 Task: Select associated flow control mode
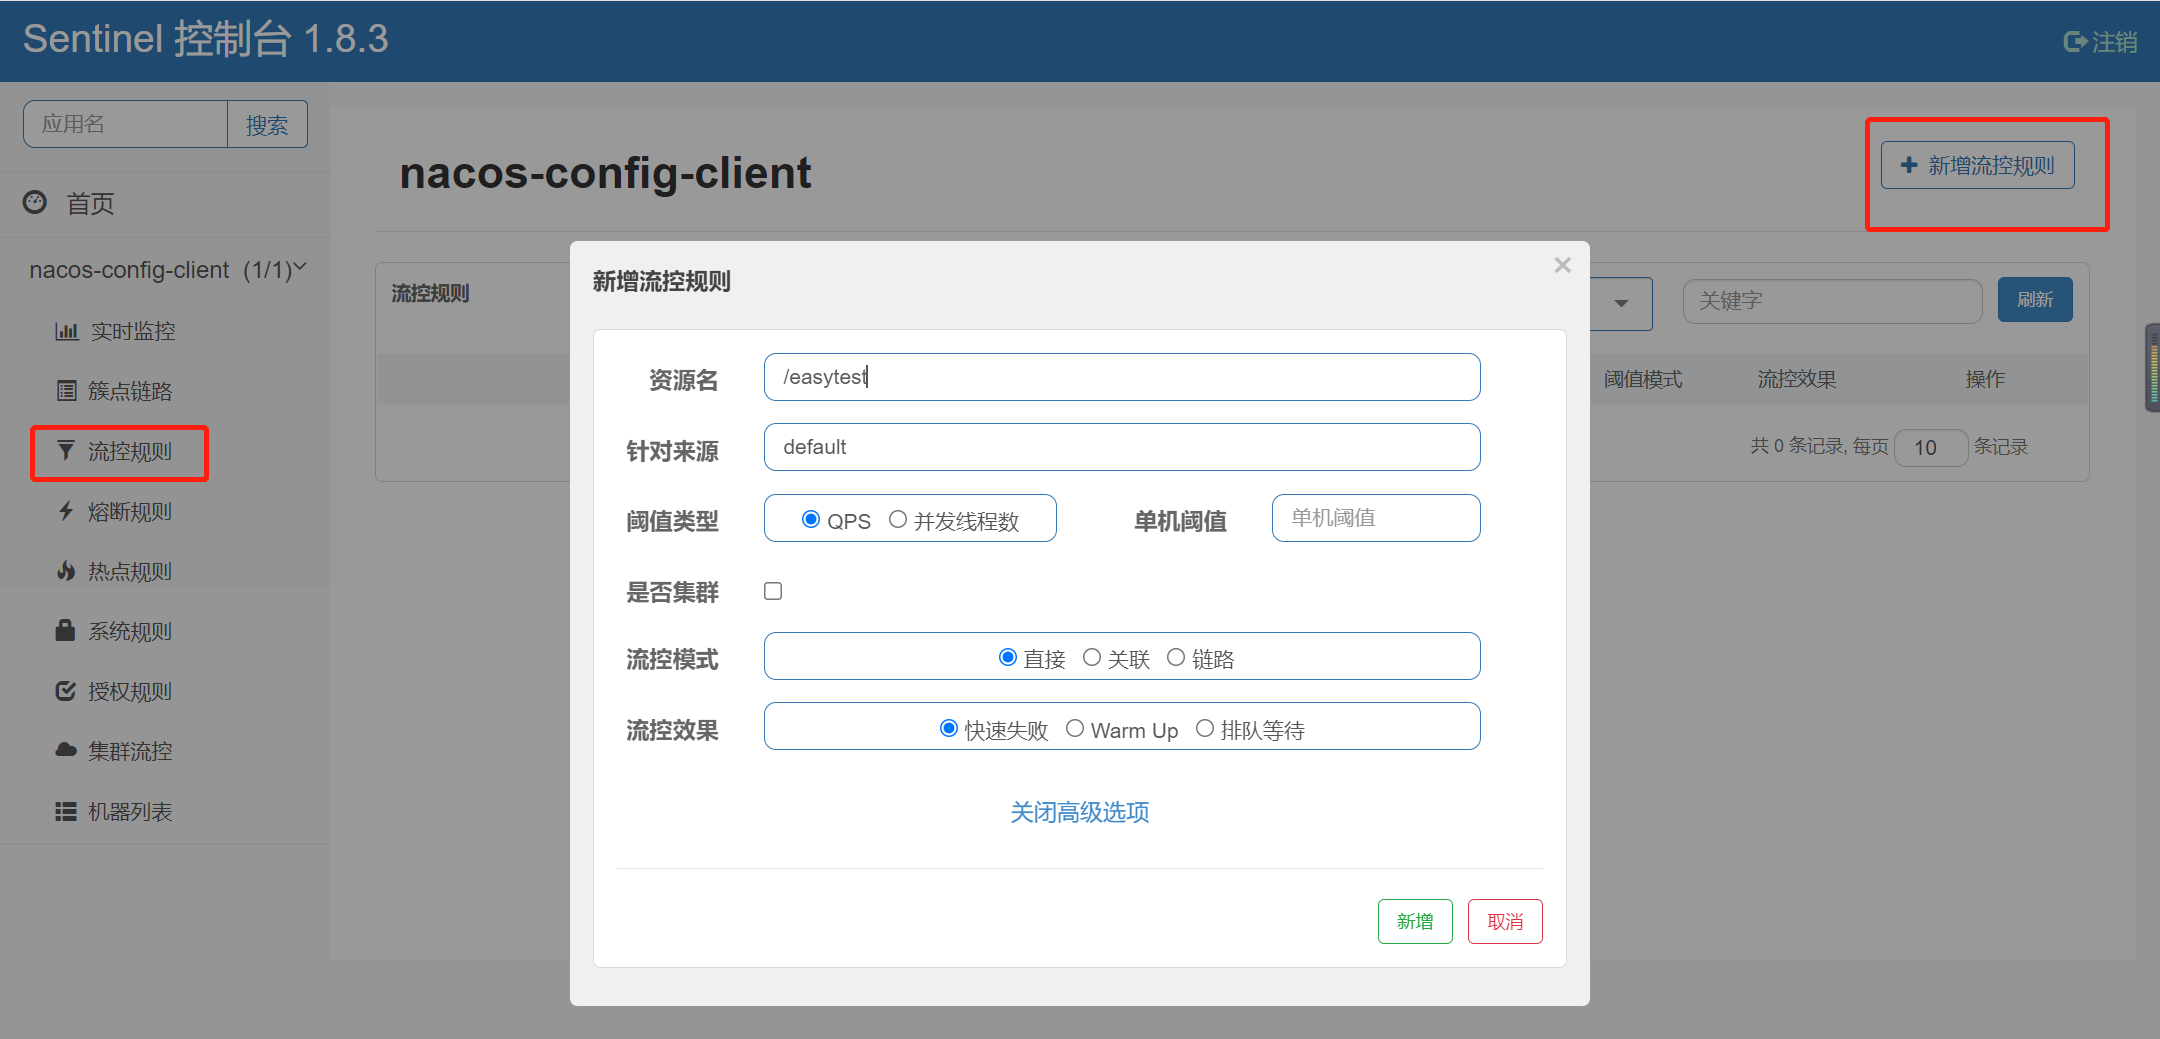[1092, 657]
